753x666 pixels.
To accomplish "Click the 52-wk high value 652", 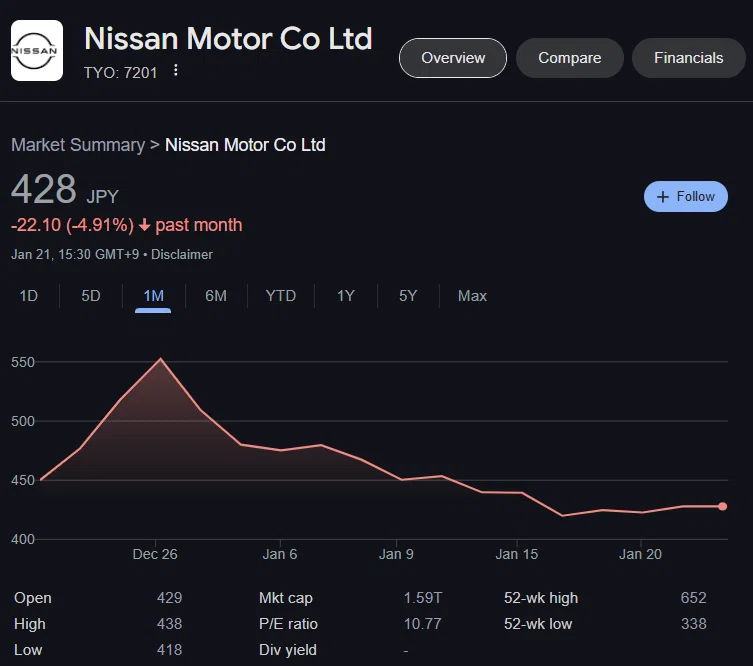I will tap(693, 598).
